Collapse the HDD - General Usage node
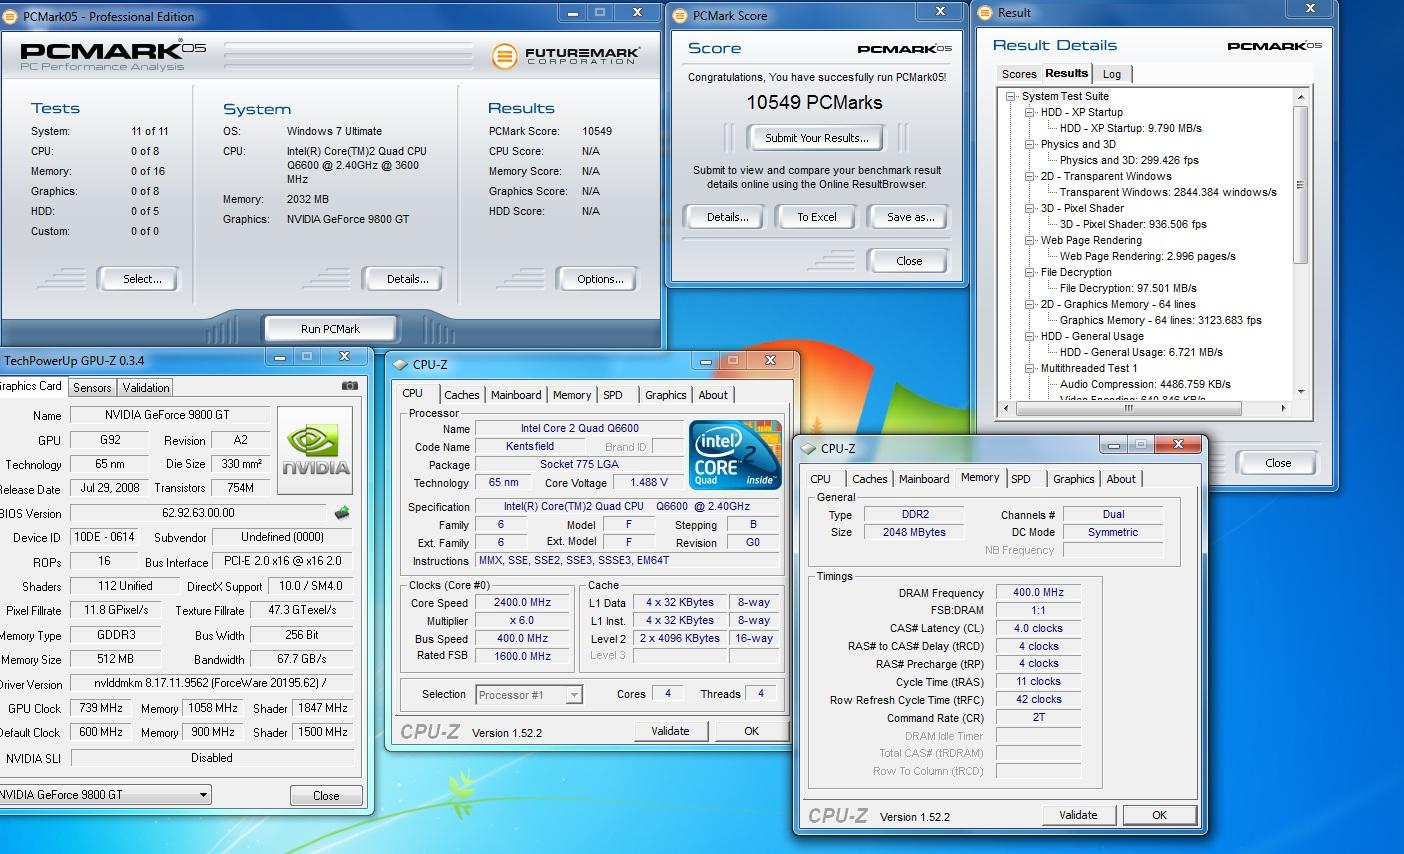This screenshot has width=1404, height=854. pos(1030,337)
